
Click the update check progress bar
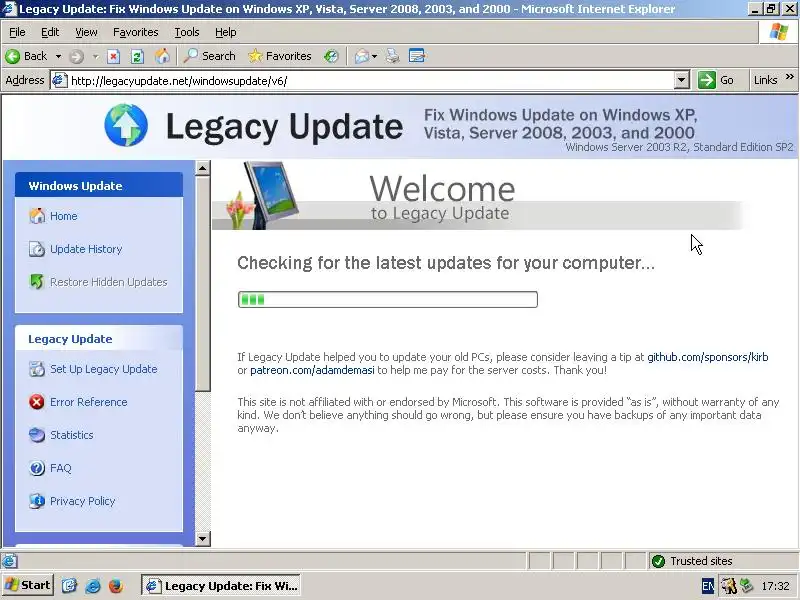(388, 299)
